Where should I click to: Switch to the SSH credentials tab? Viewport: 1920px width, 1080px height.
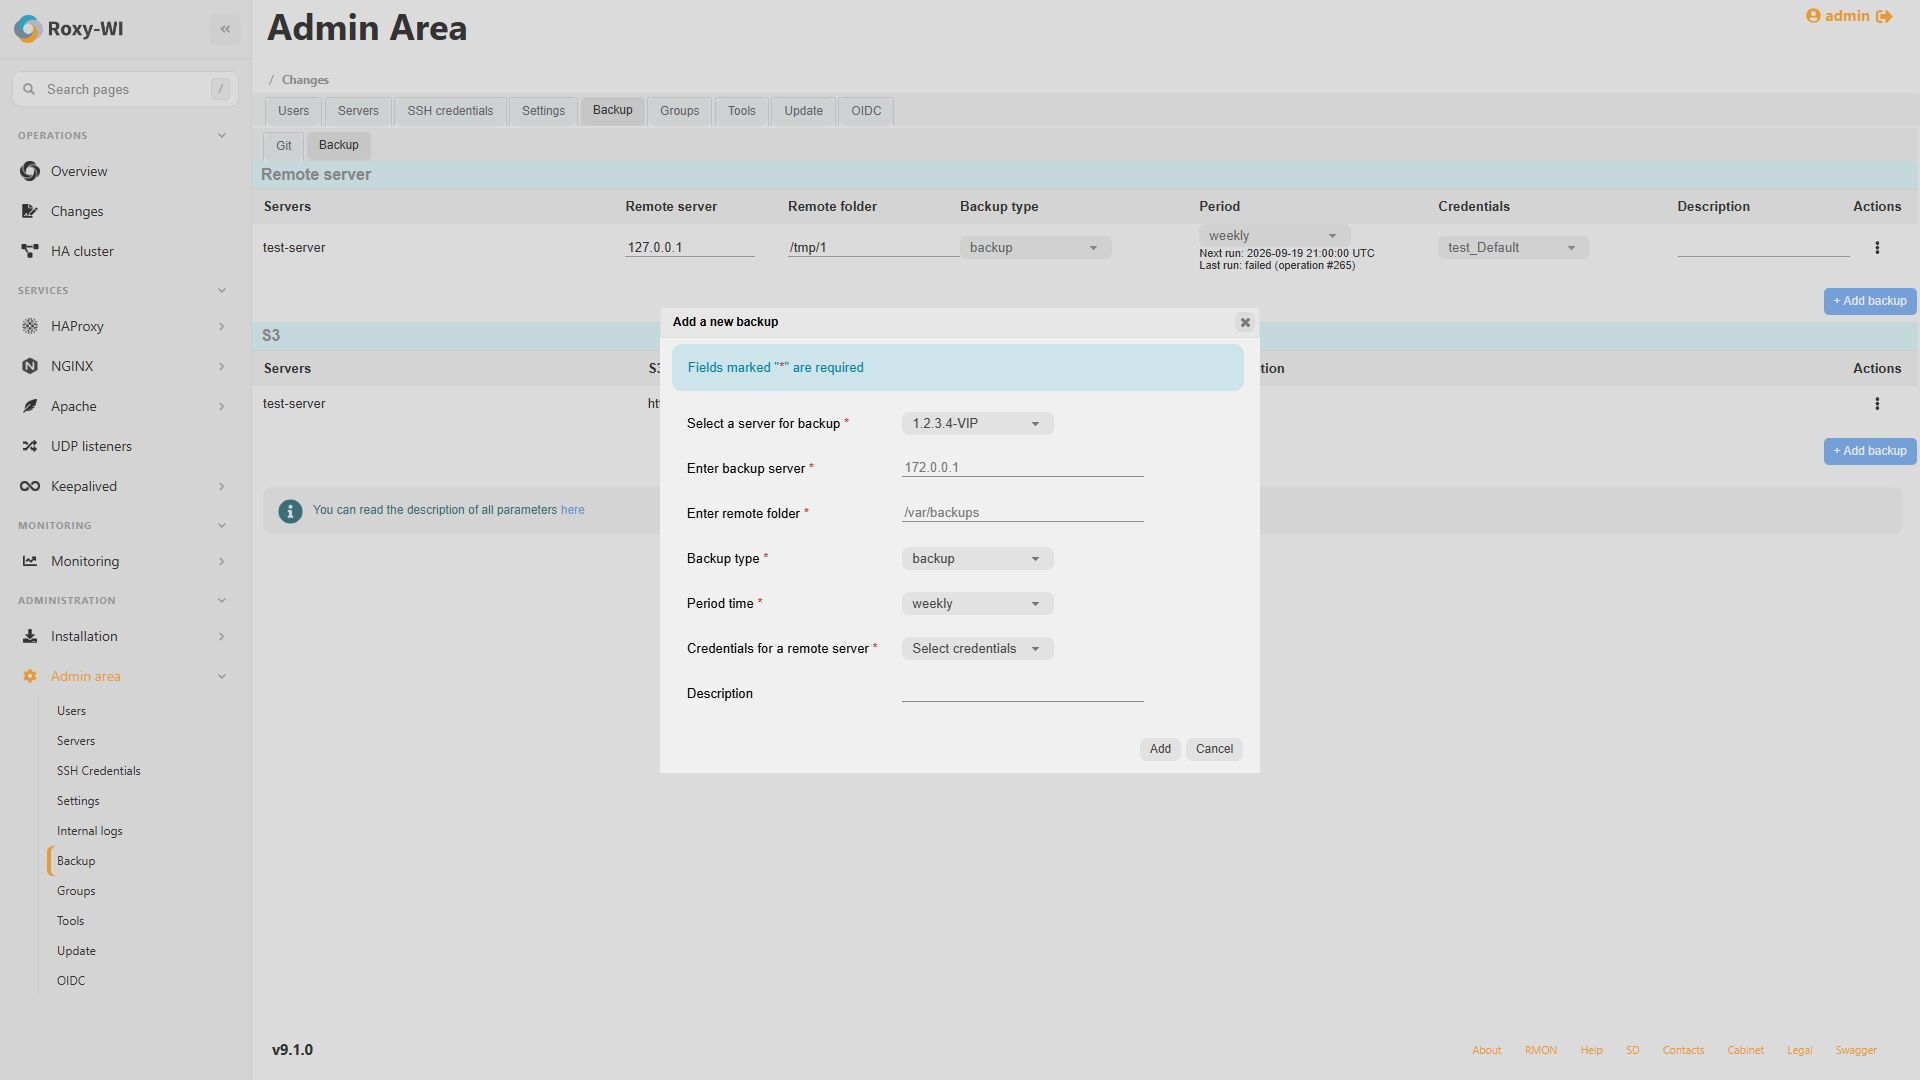click(x=450, y=111)
